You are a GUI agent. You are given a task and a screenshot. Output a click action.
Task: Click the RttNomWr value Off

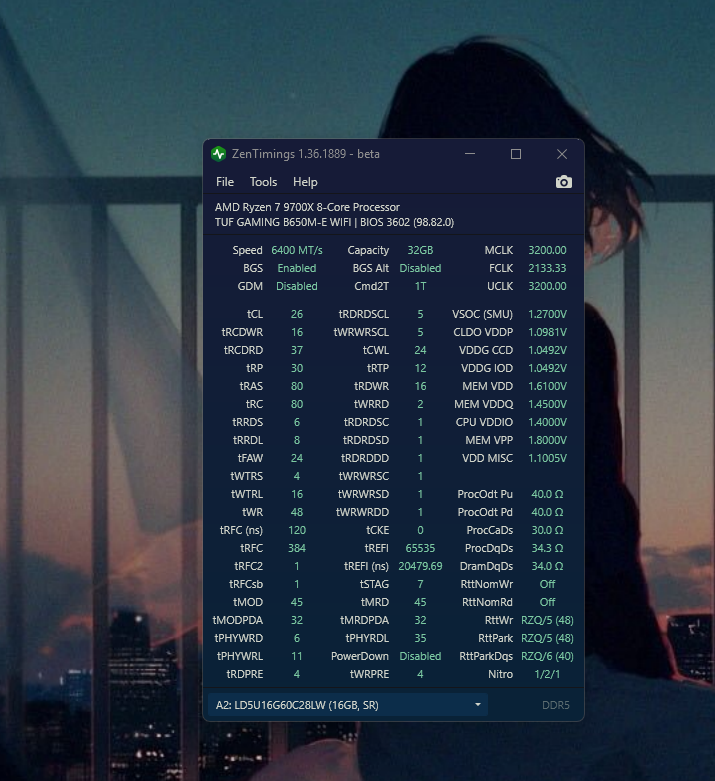547,584
